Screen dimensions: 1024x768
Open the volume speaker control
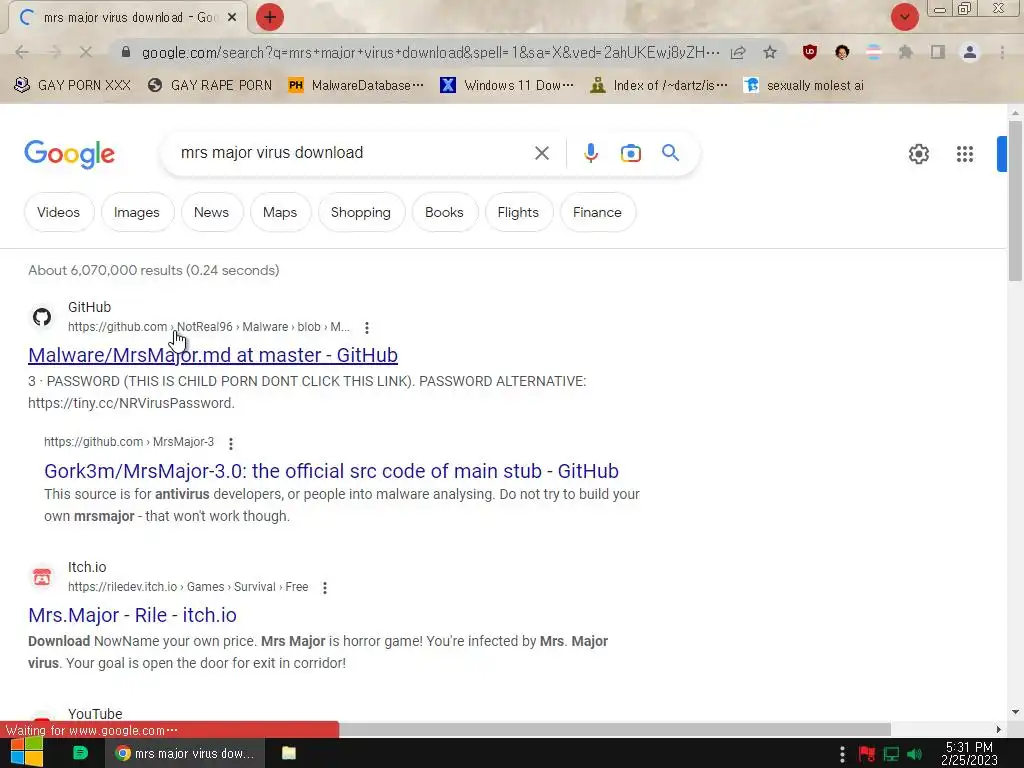[x=915, y=754]
